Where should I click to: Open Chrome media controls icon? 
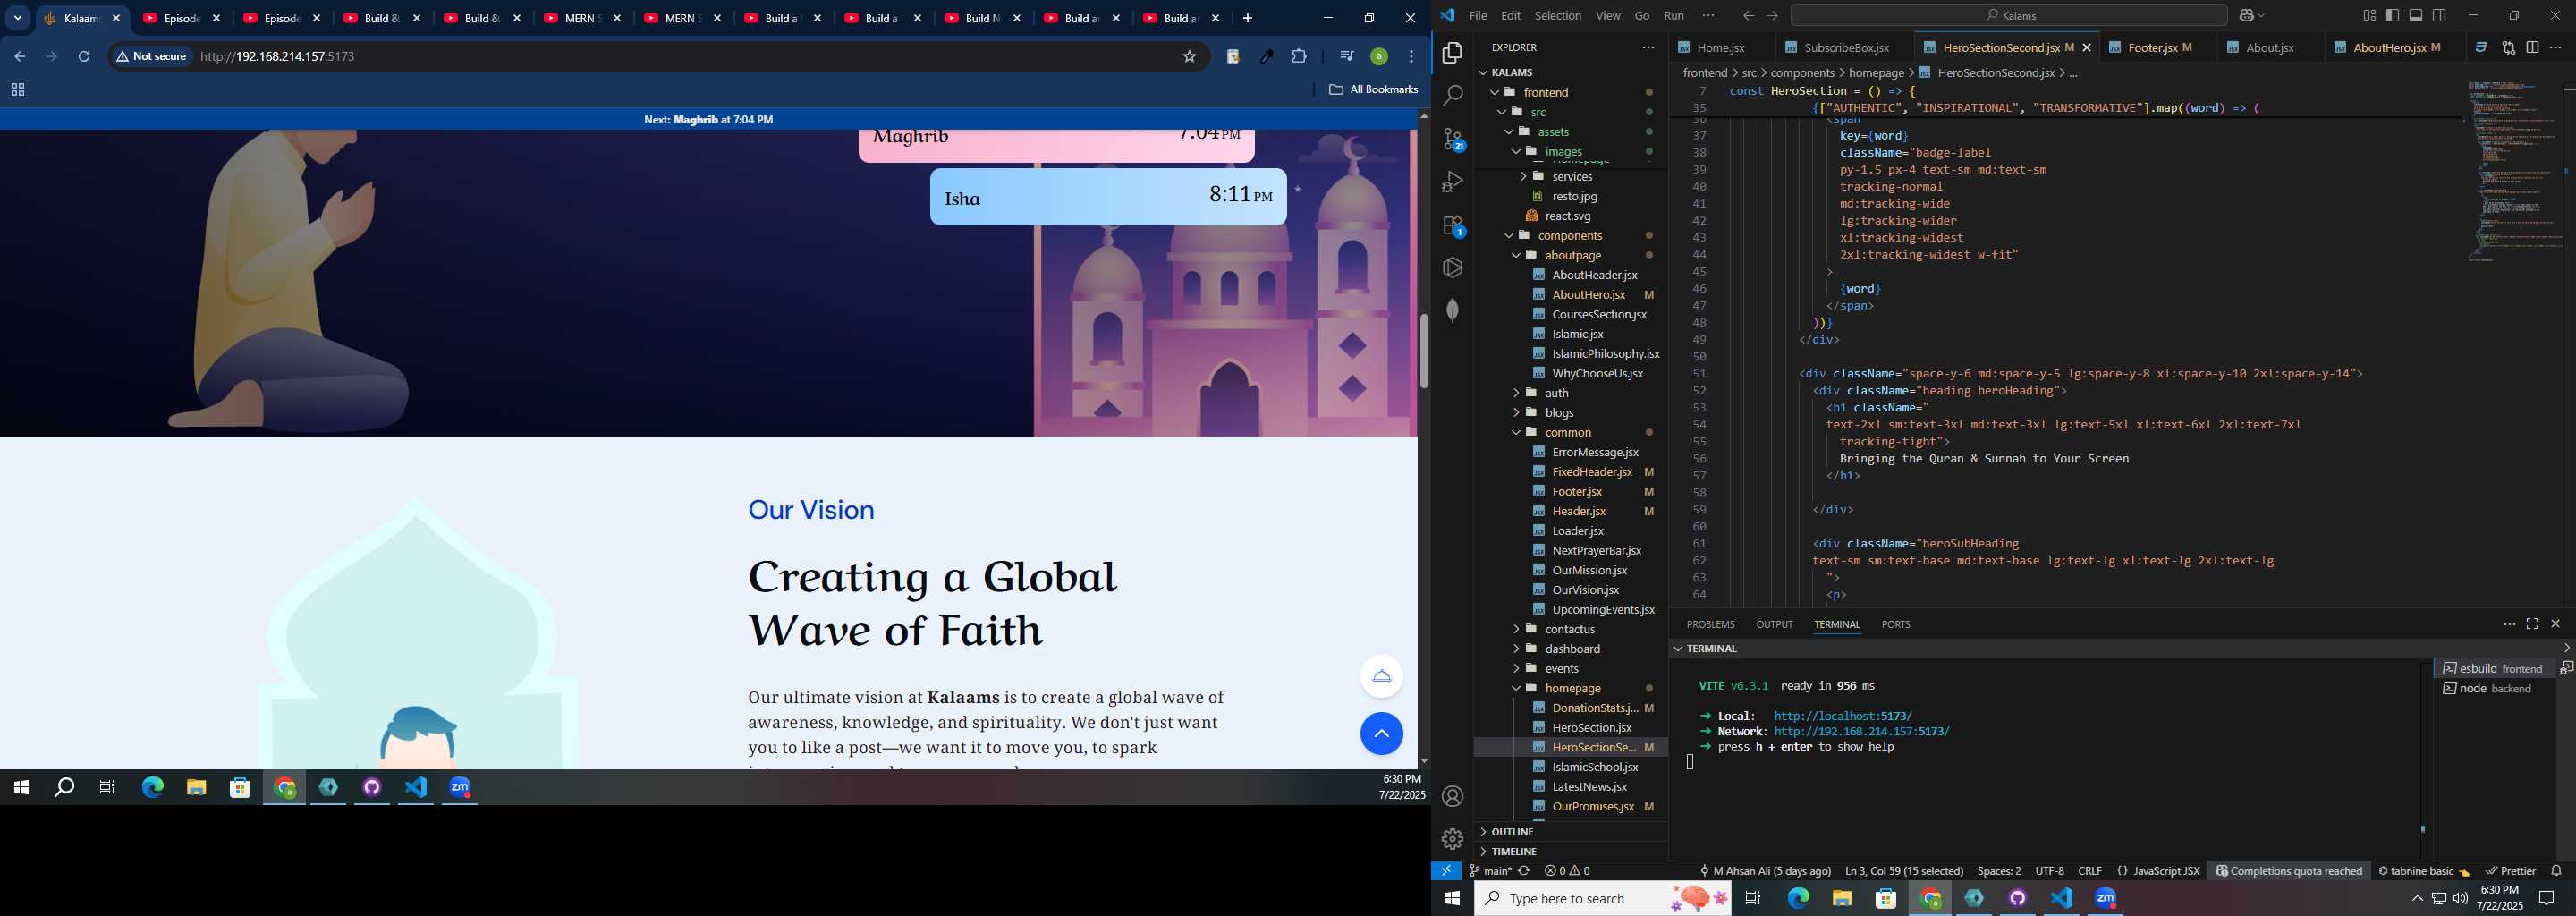point(1346,57)
